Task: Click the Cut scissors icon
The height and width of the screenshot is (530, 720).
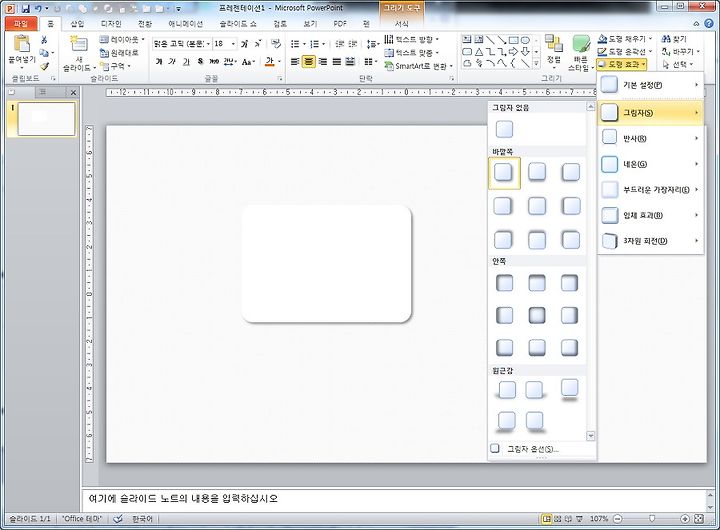Action: 44,40
